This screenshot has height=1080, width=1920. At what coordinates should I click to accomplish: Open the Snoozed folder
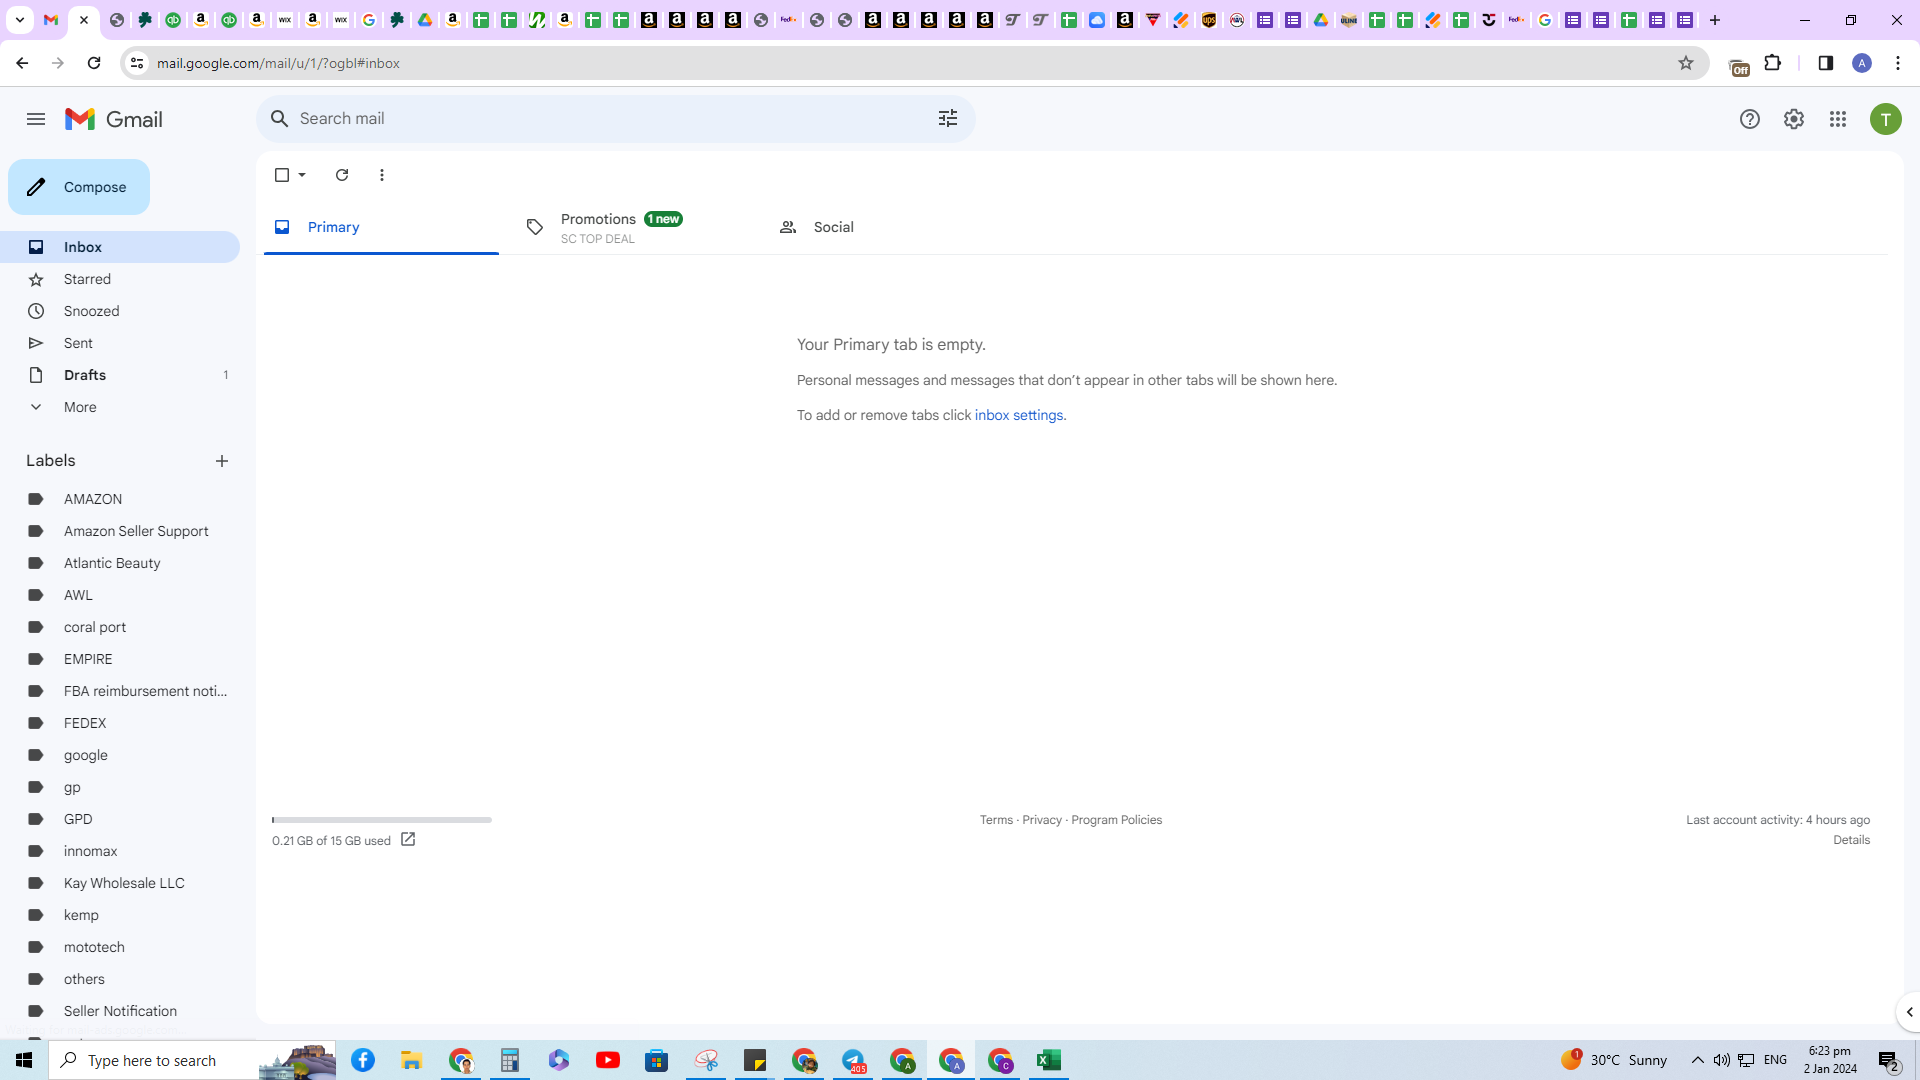tap(120, 311)
